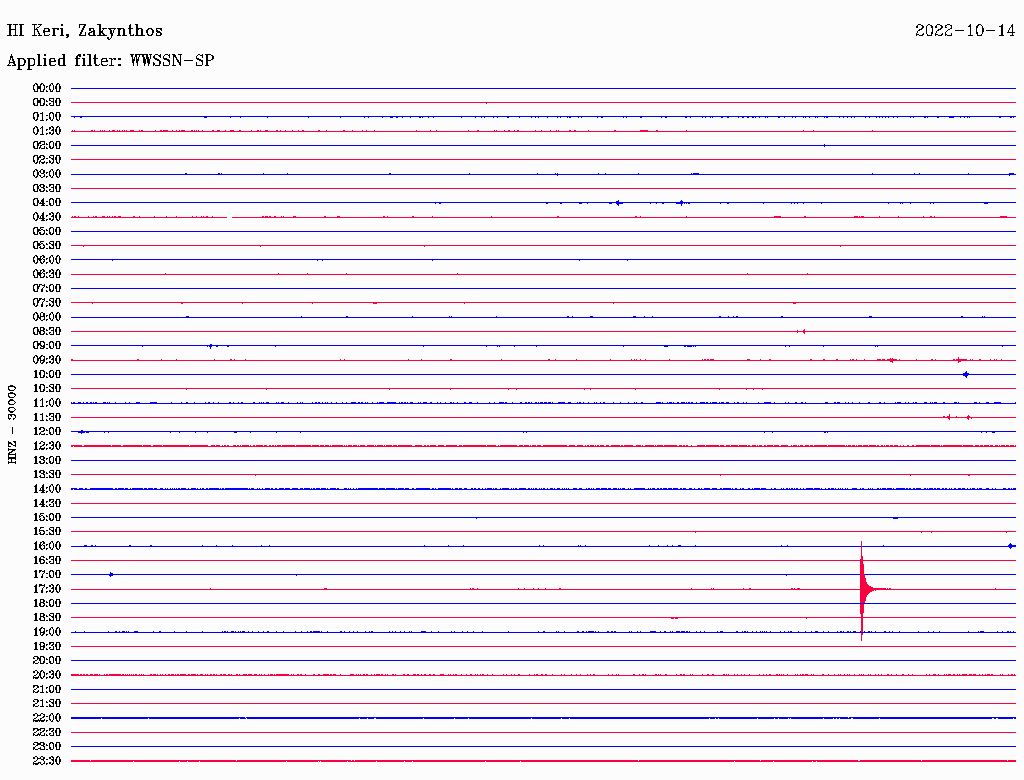Click the 19:00 time label
This screenshot has width=1024, height=780.
click(46, 632)
